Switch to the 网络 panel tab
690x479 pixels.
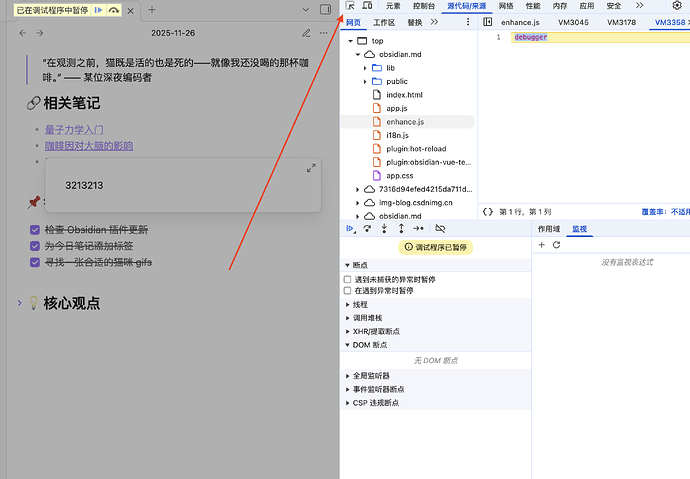(506, 6)
